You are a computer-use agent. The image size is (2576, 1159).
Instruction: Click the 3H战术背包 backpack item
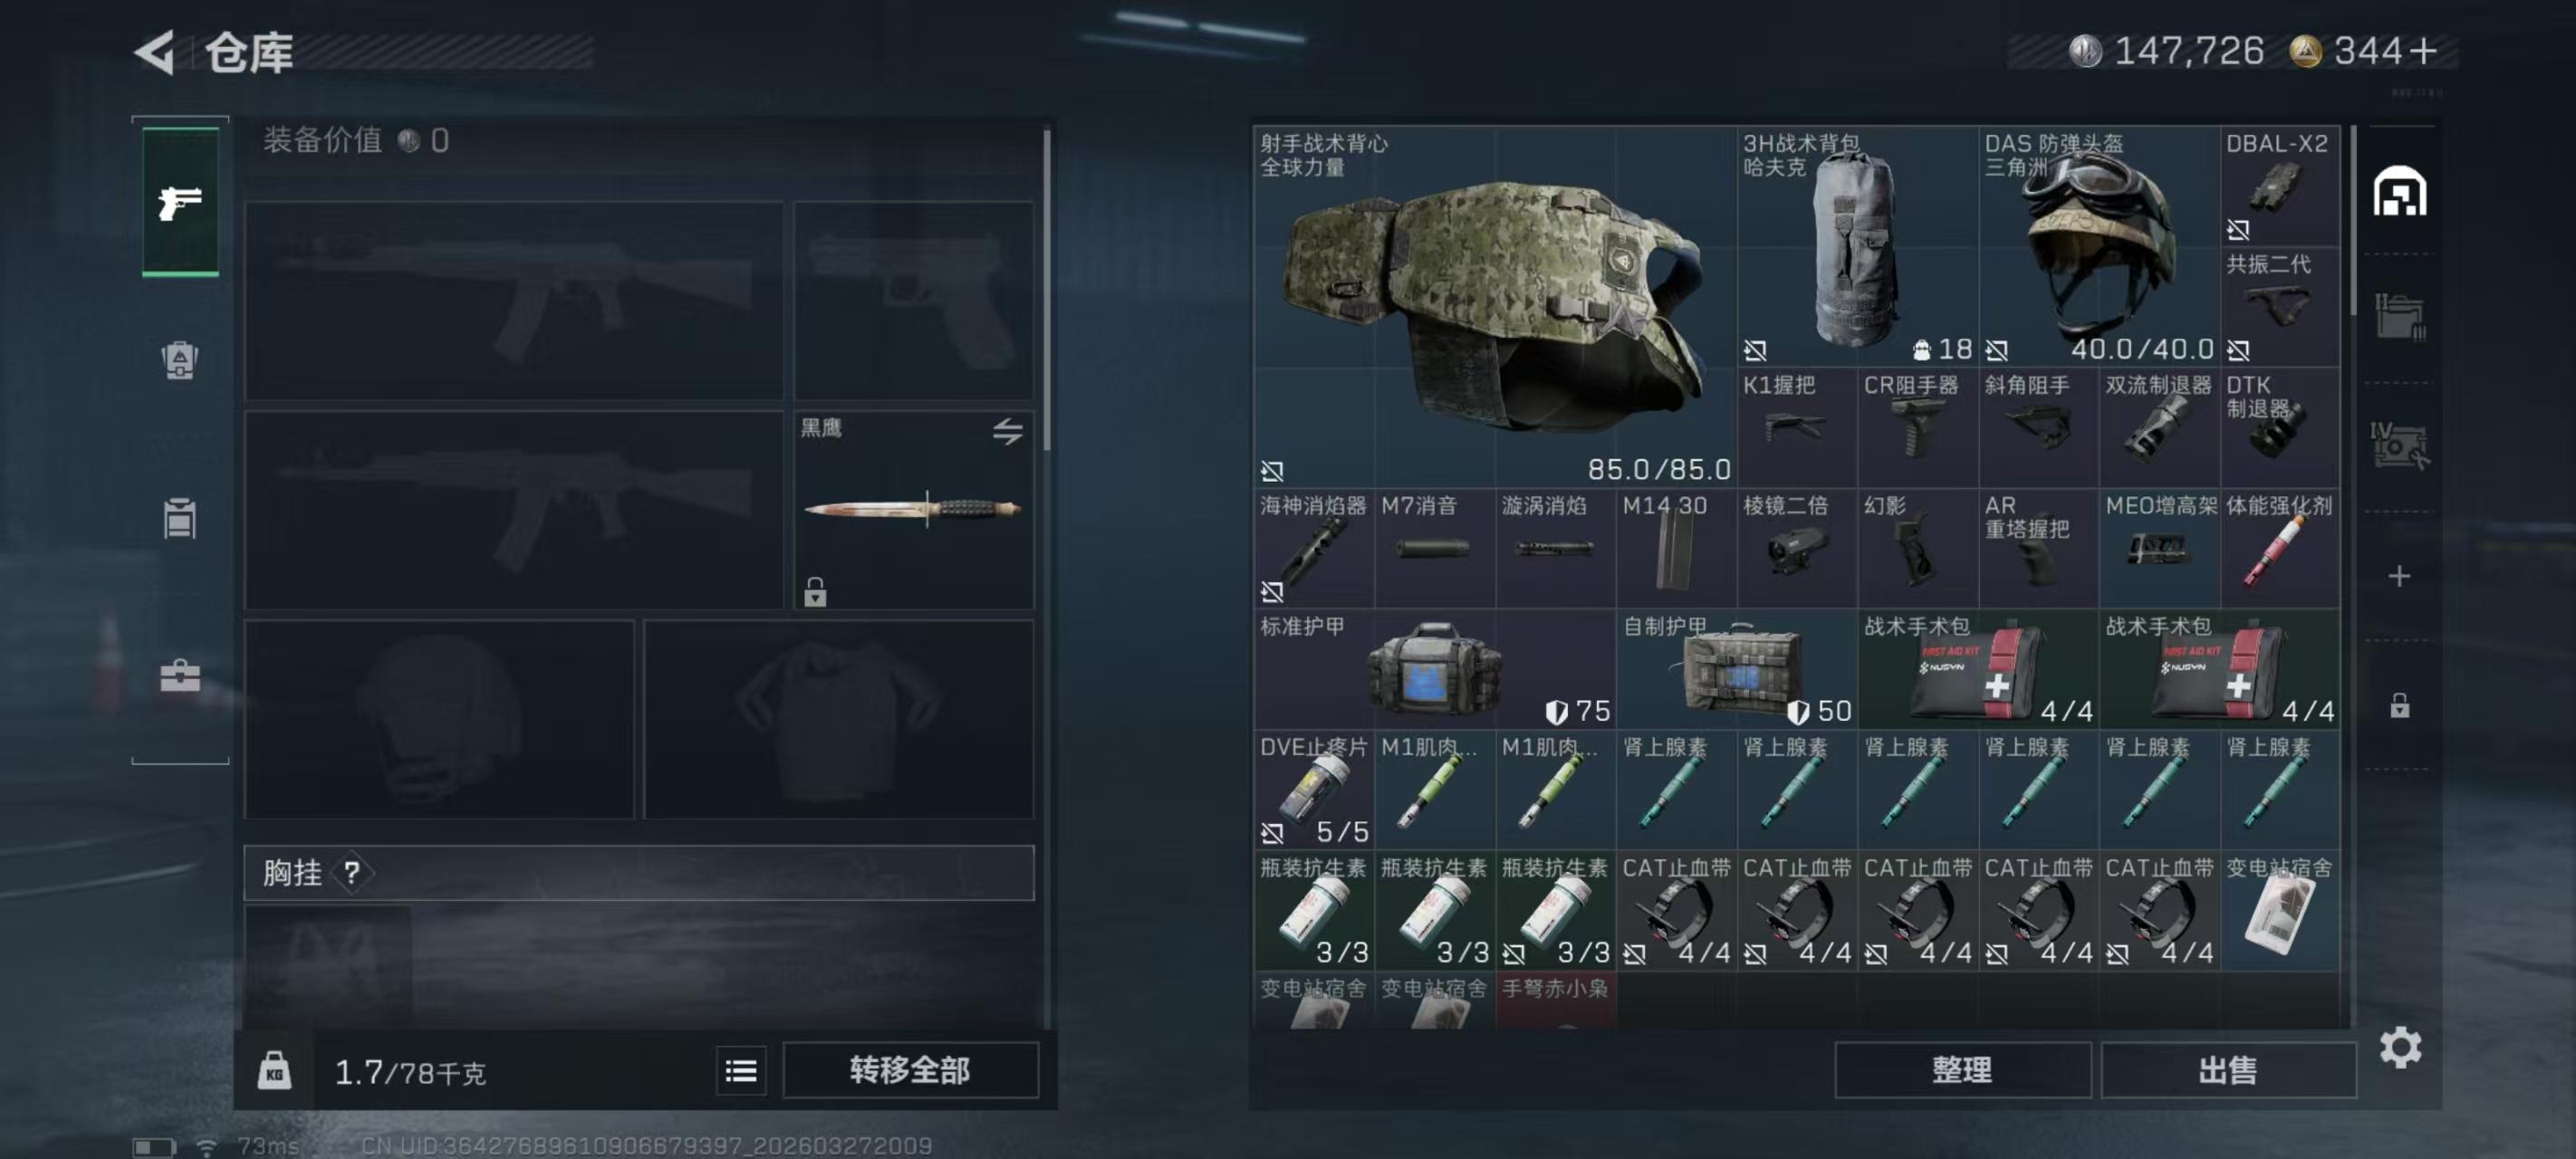pos(1857,246)
